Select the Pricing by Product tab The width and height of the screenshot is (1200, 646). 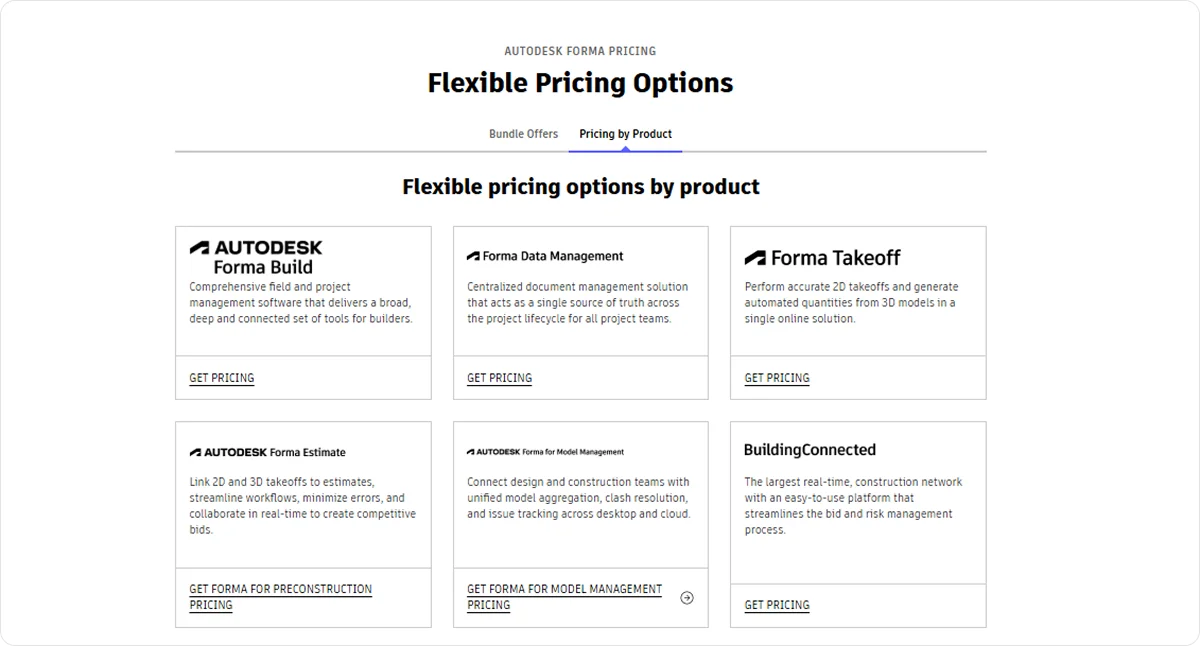point(625,133)
